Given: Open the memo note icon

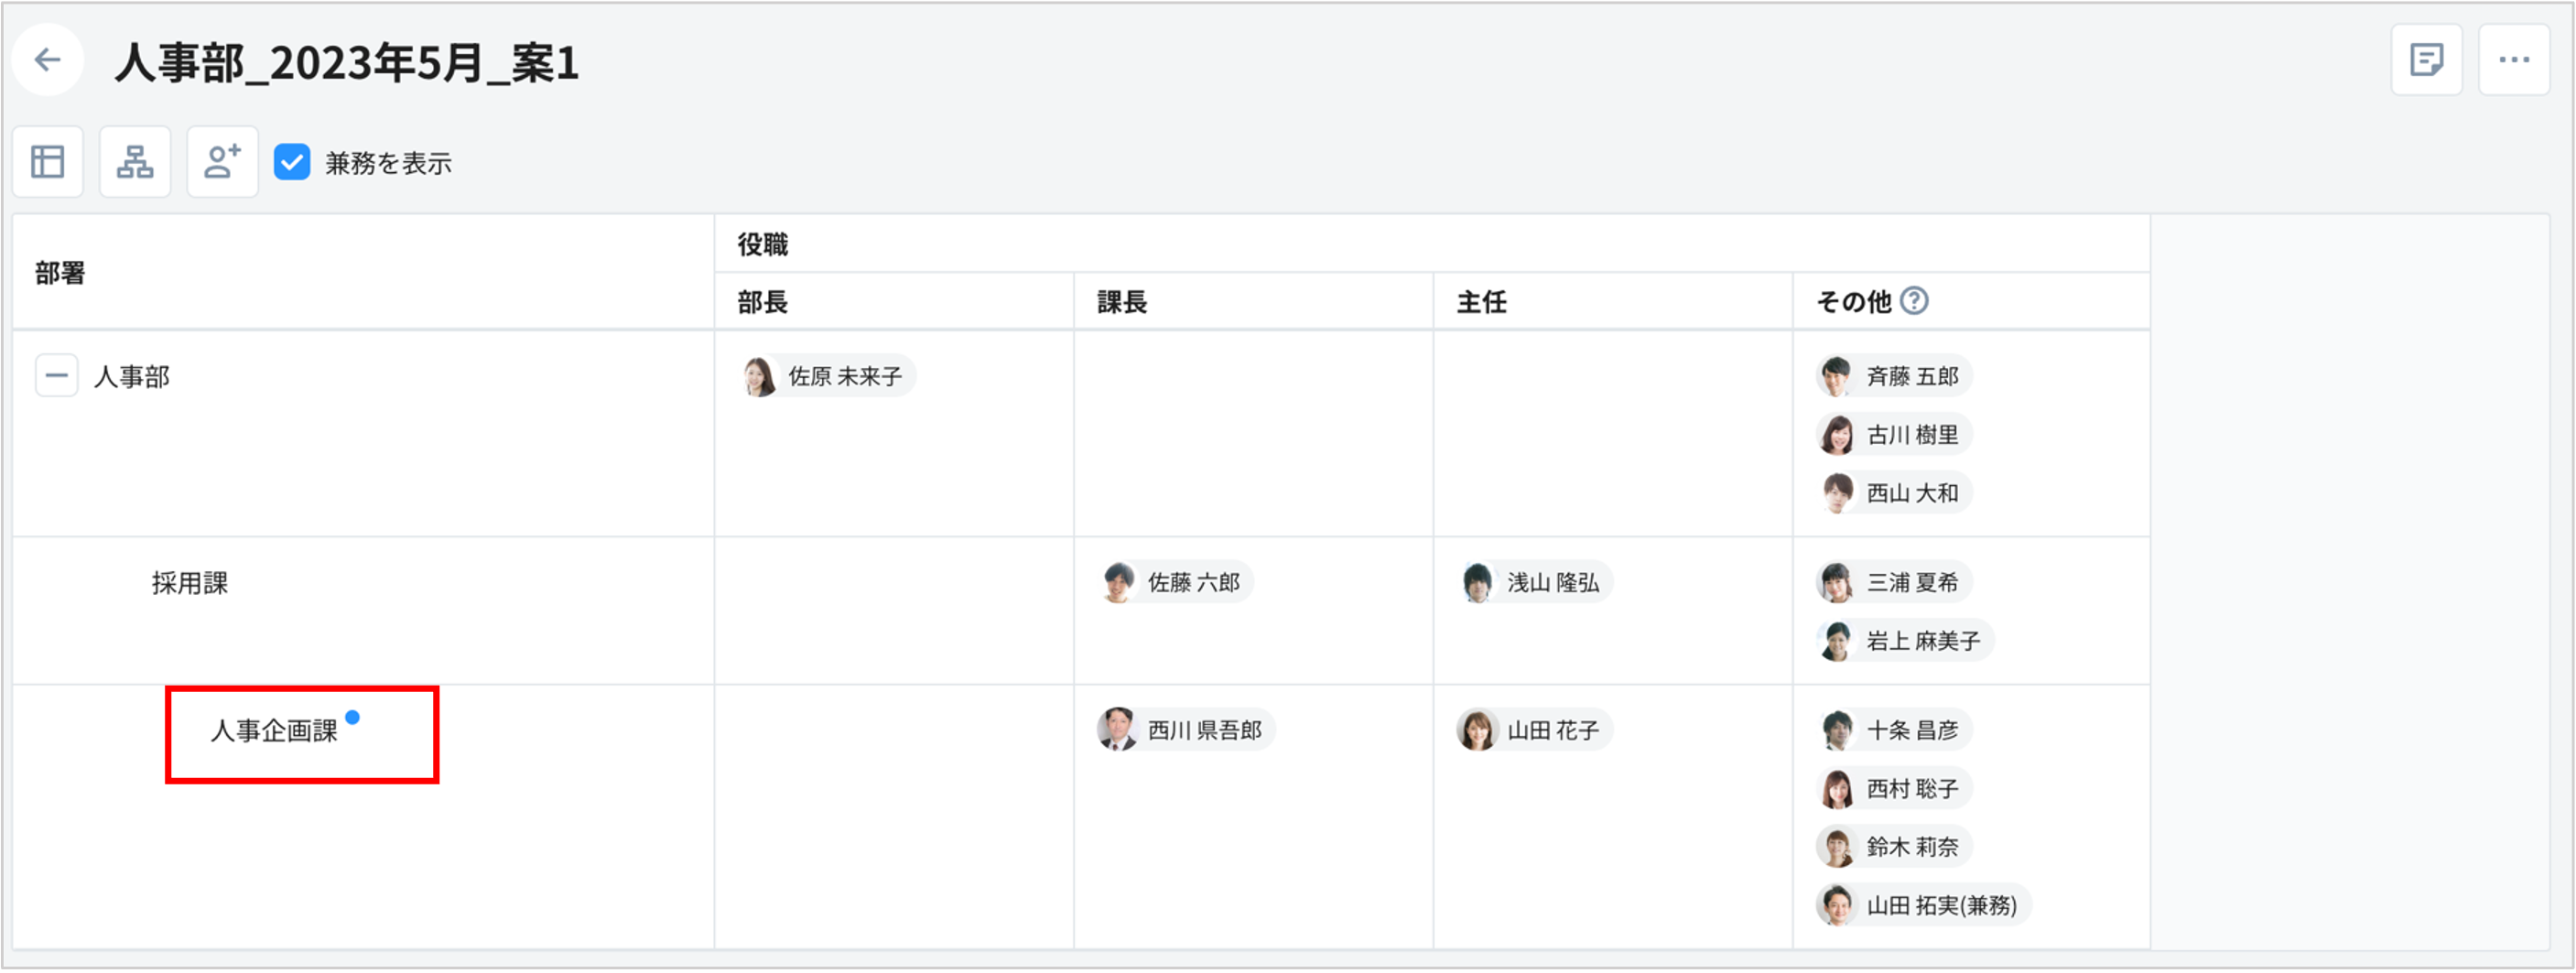Looking at the screenshot, I should [2426, 60].
